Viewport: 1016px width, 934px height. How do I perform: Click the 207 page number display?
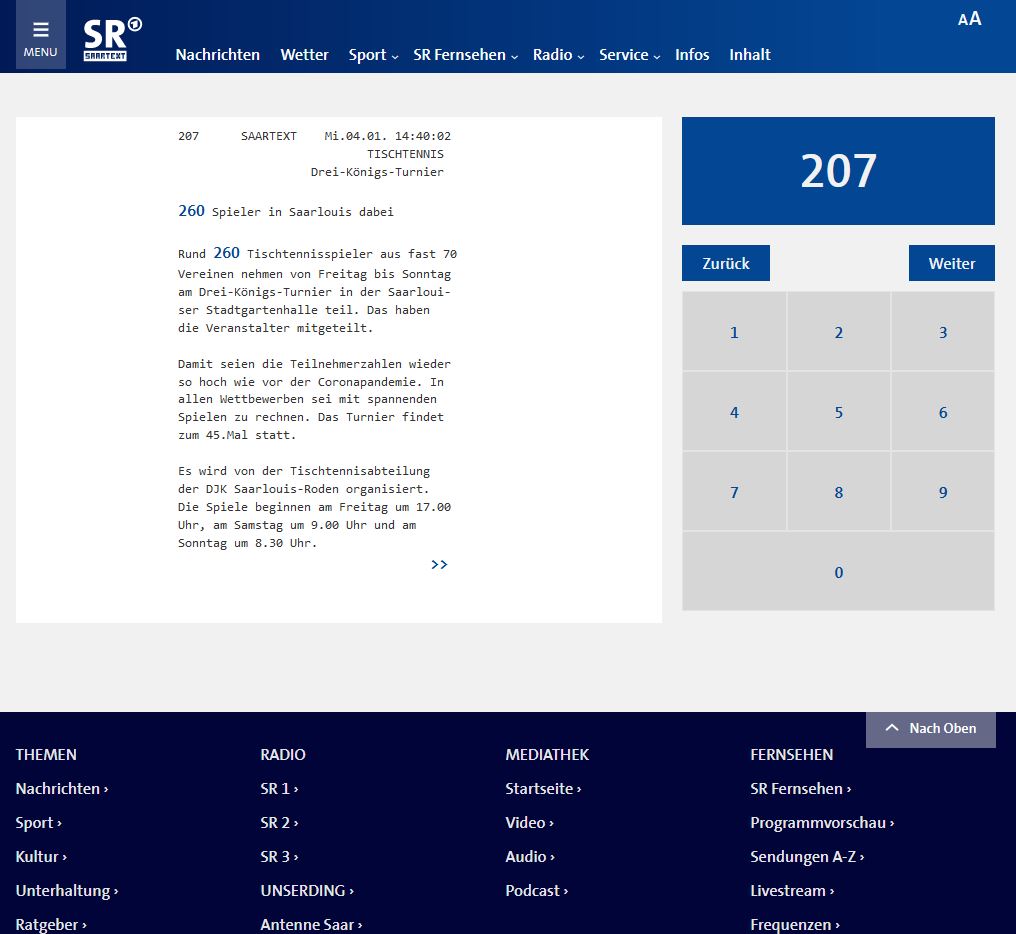838,171
